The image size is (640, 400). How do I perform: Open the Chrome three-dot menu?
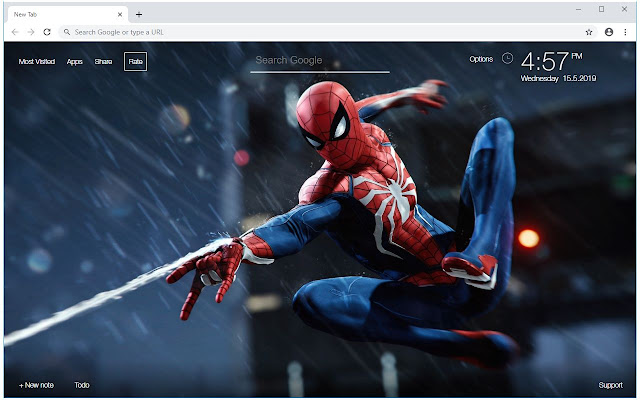pyautogui.click(x=625, y=32)
